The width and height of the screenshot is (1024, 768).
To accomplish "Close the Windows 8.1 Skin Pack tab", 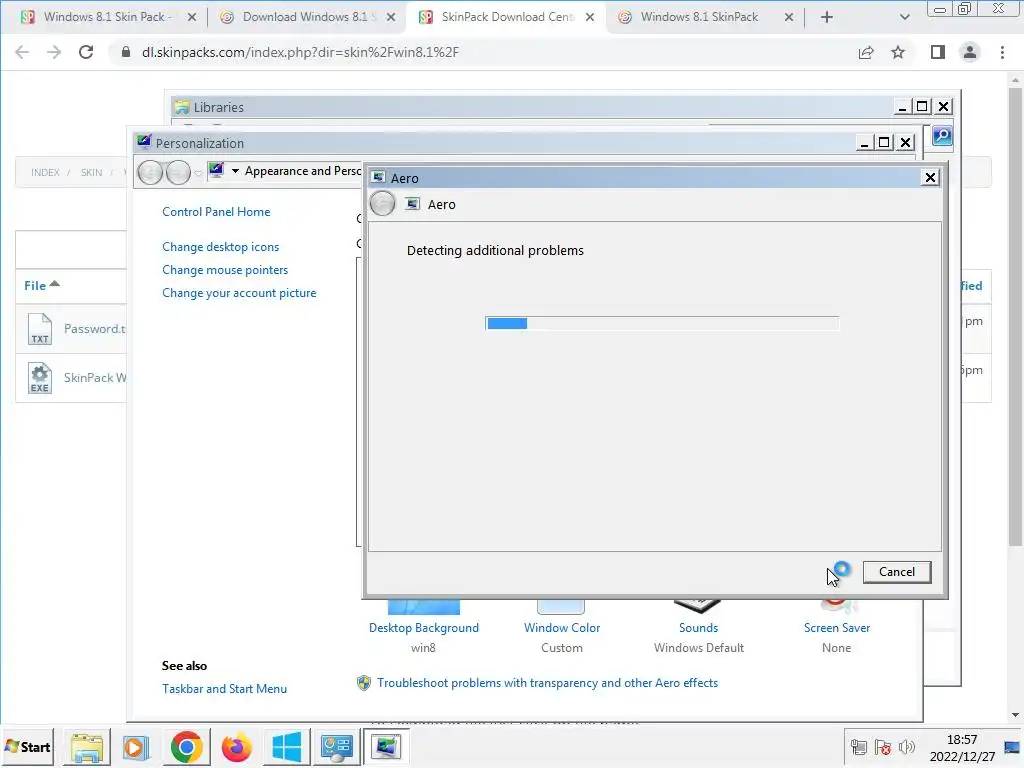I will (x=192, y=18).
